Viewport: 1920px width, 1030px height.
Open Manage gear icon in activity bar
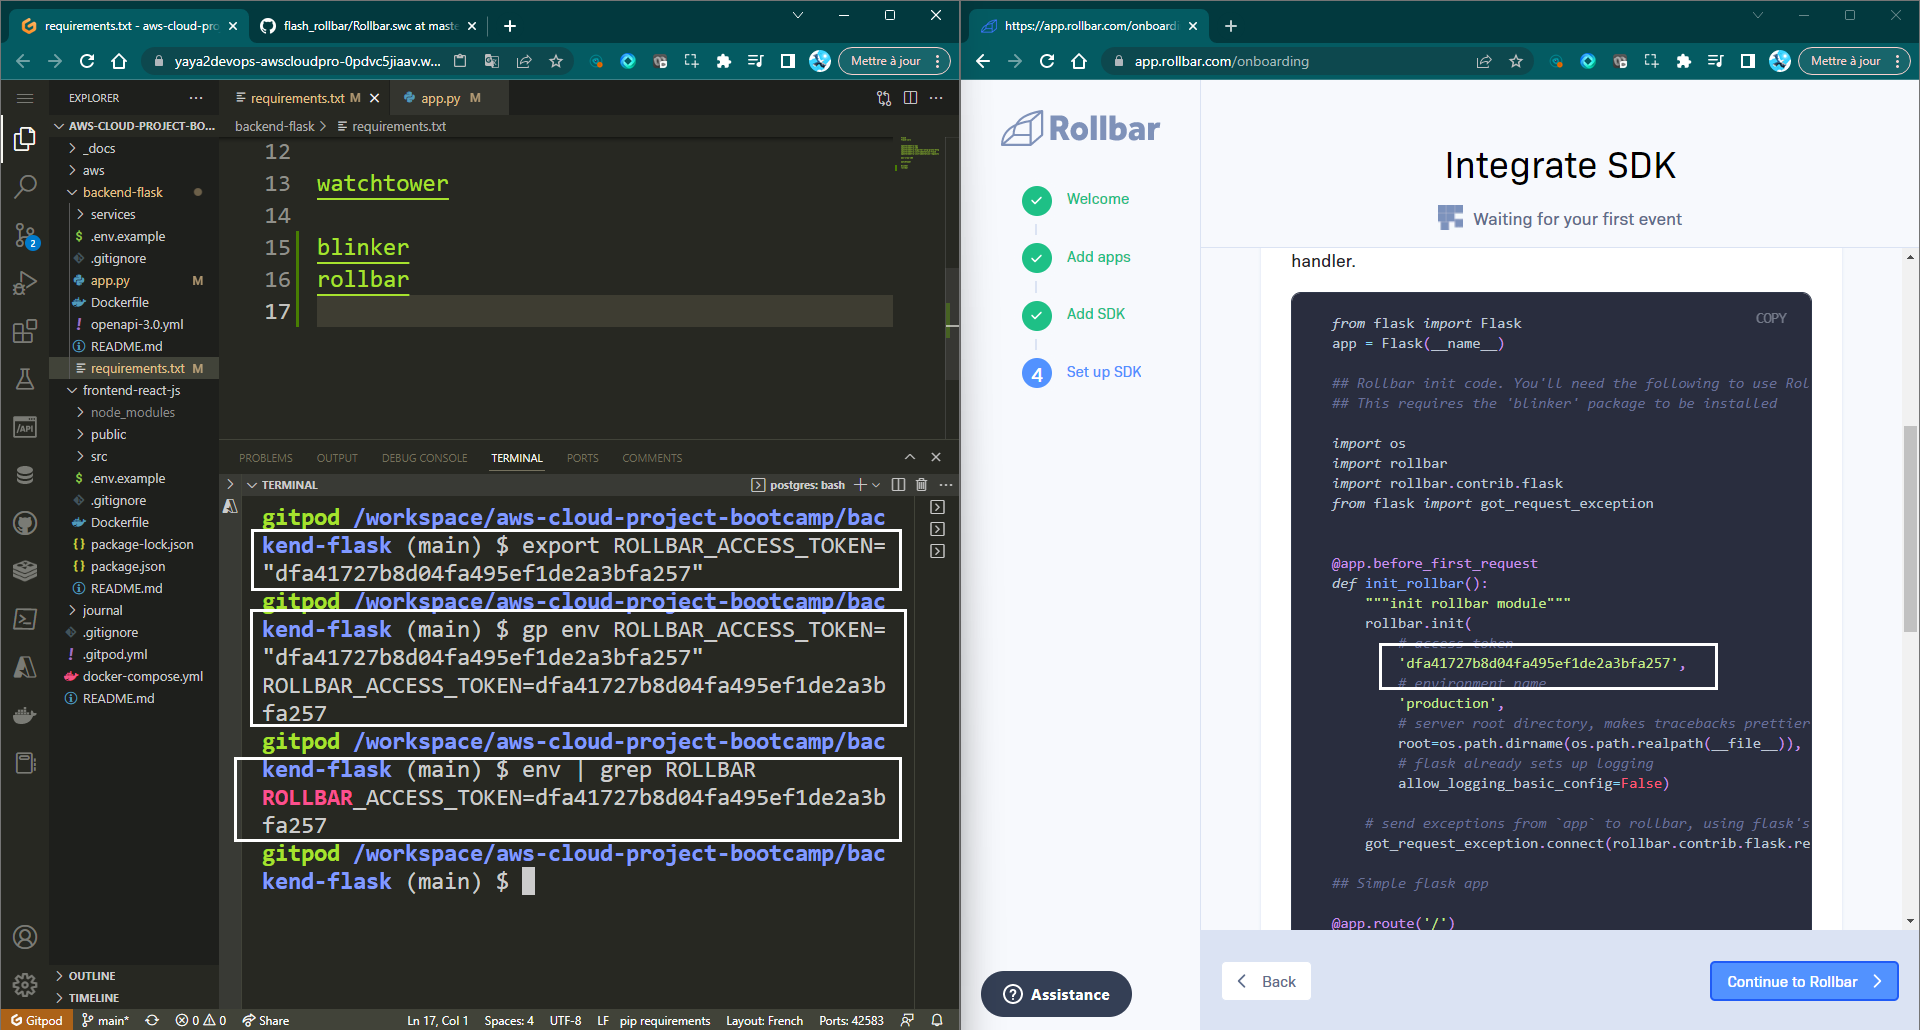[25, 985]
